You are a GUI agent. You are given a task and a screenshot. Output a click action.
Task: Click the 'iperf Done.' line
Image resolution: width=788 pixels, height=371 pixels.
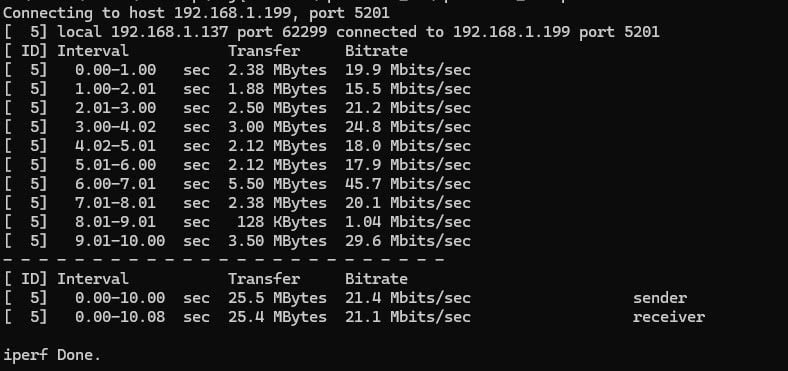pos(52,355)
